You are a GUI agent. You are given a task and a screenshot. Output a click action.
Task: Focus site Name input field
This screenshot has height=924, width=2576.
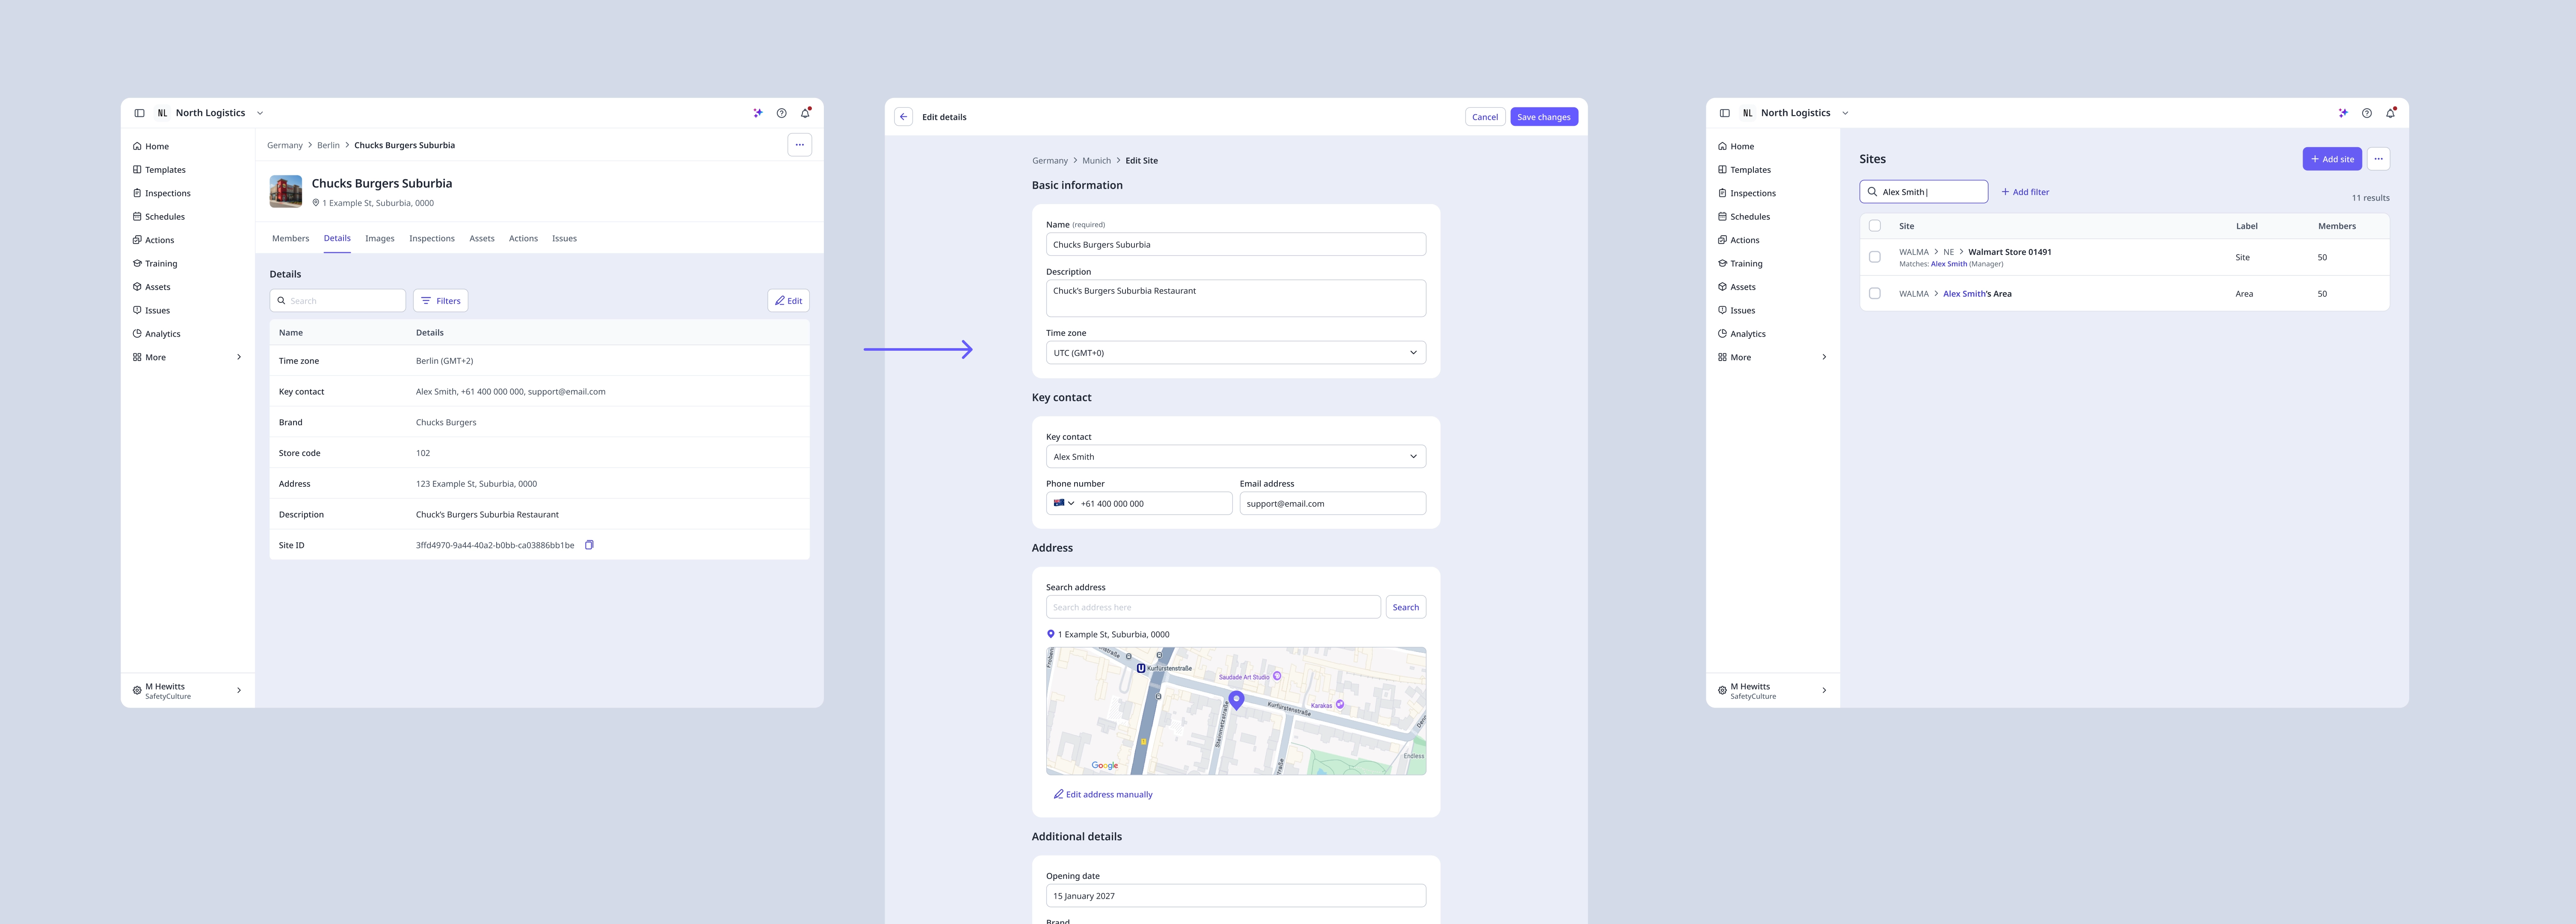(x=1236, y=244)
